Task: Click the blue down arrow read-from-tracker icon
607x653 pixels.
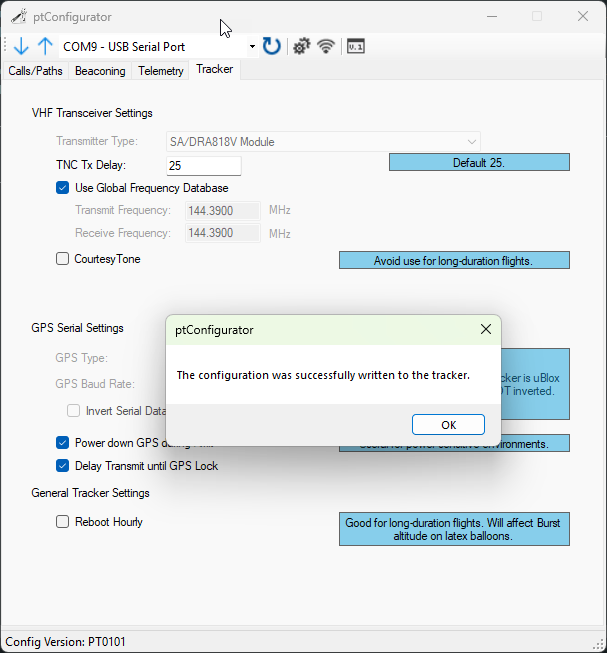Action: click(21, 46)
